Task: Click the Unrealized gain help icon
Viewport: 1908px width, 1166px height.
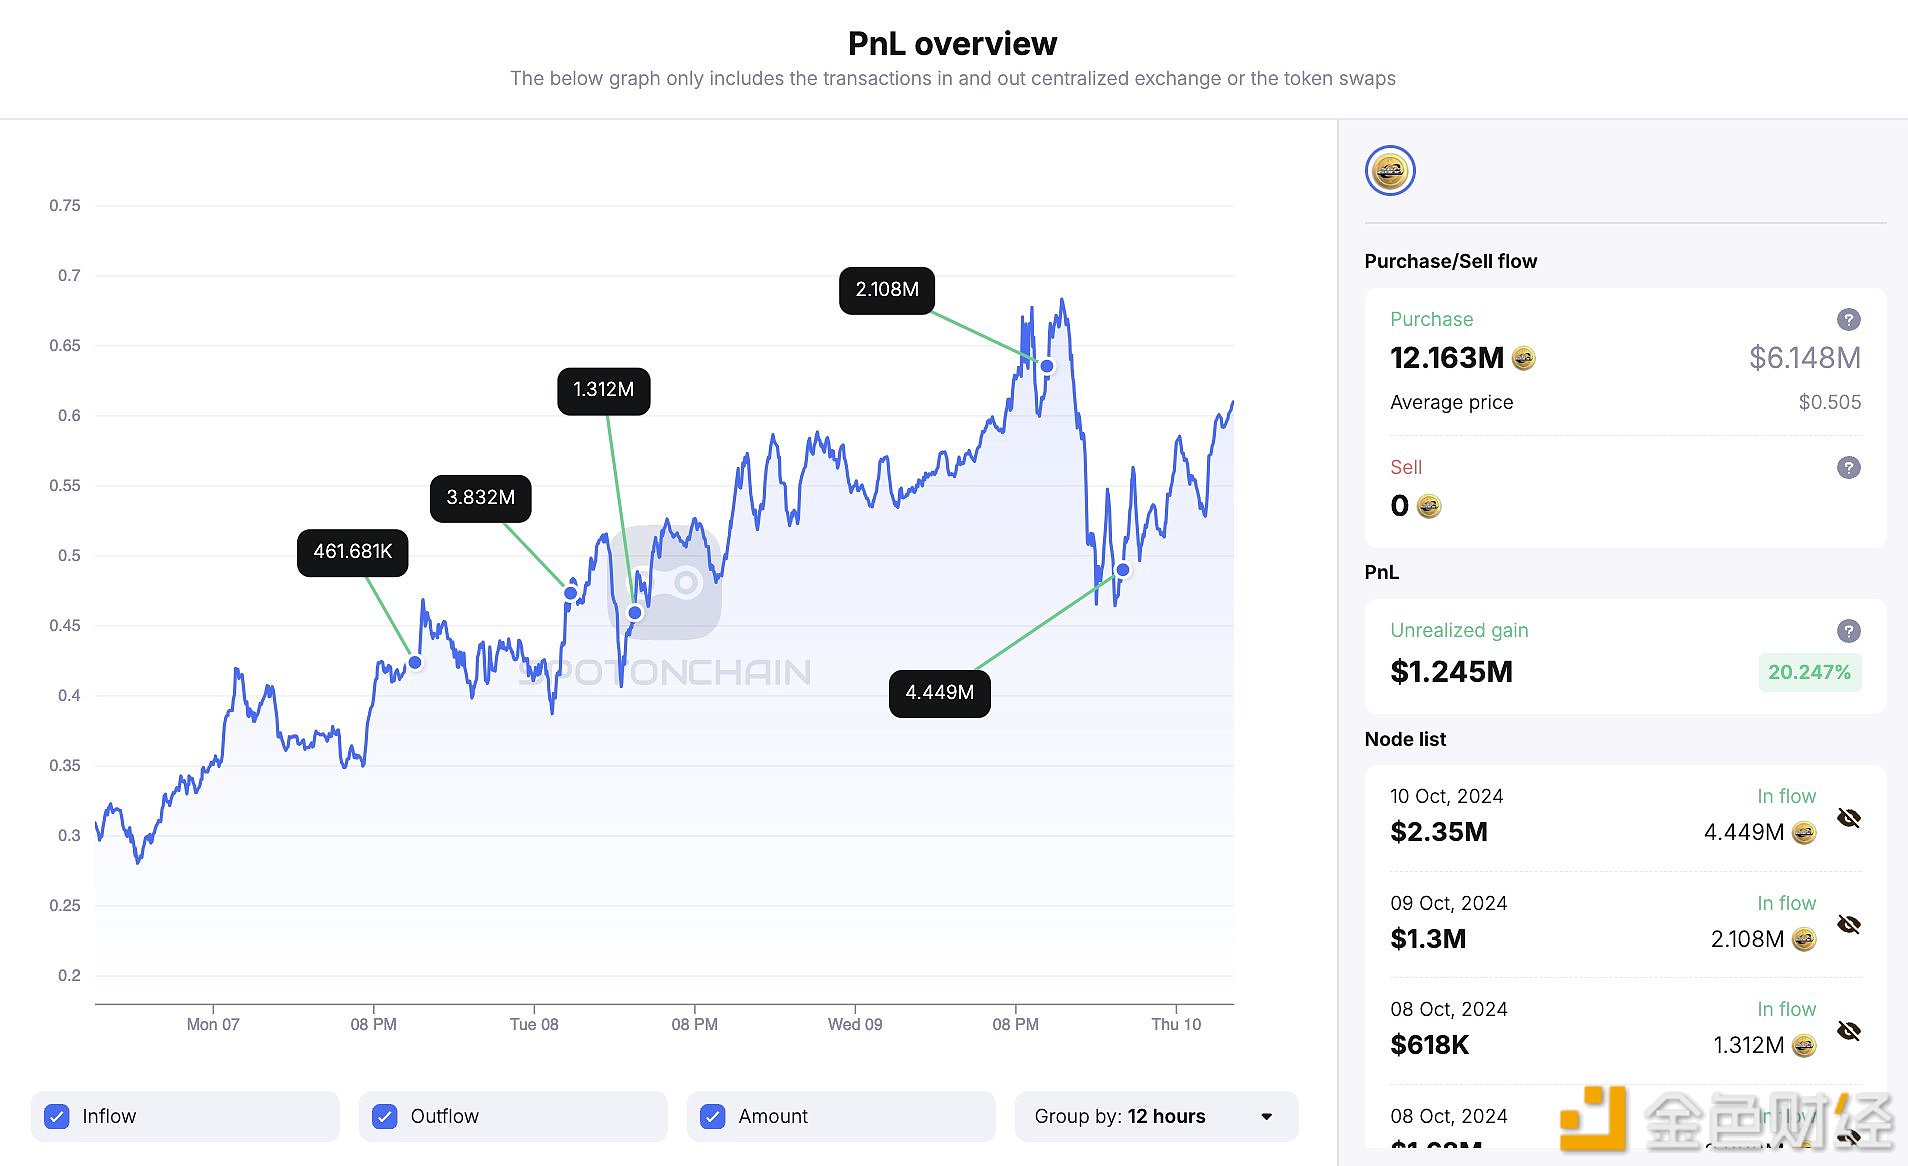Action: 1848,631
